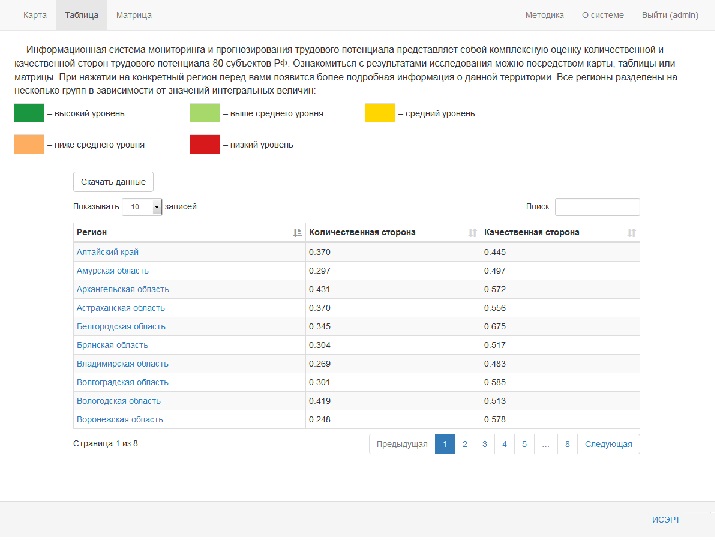Viewport: 715px width, 540px height.
Task: Go to pagination page 5
Action: tap(524, 444)
